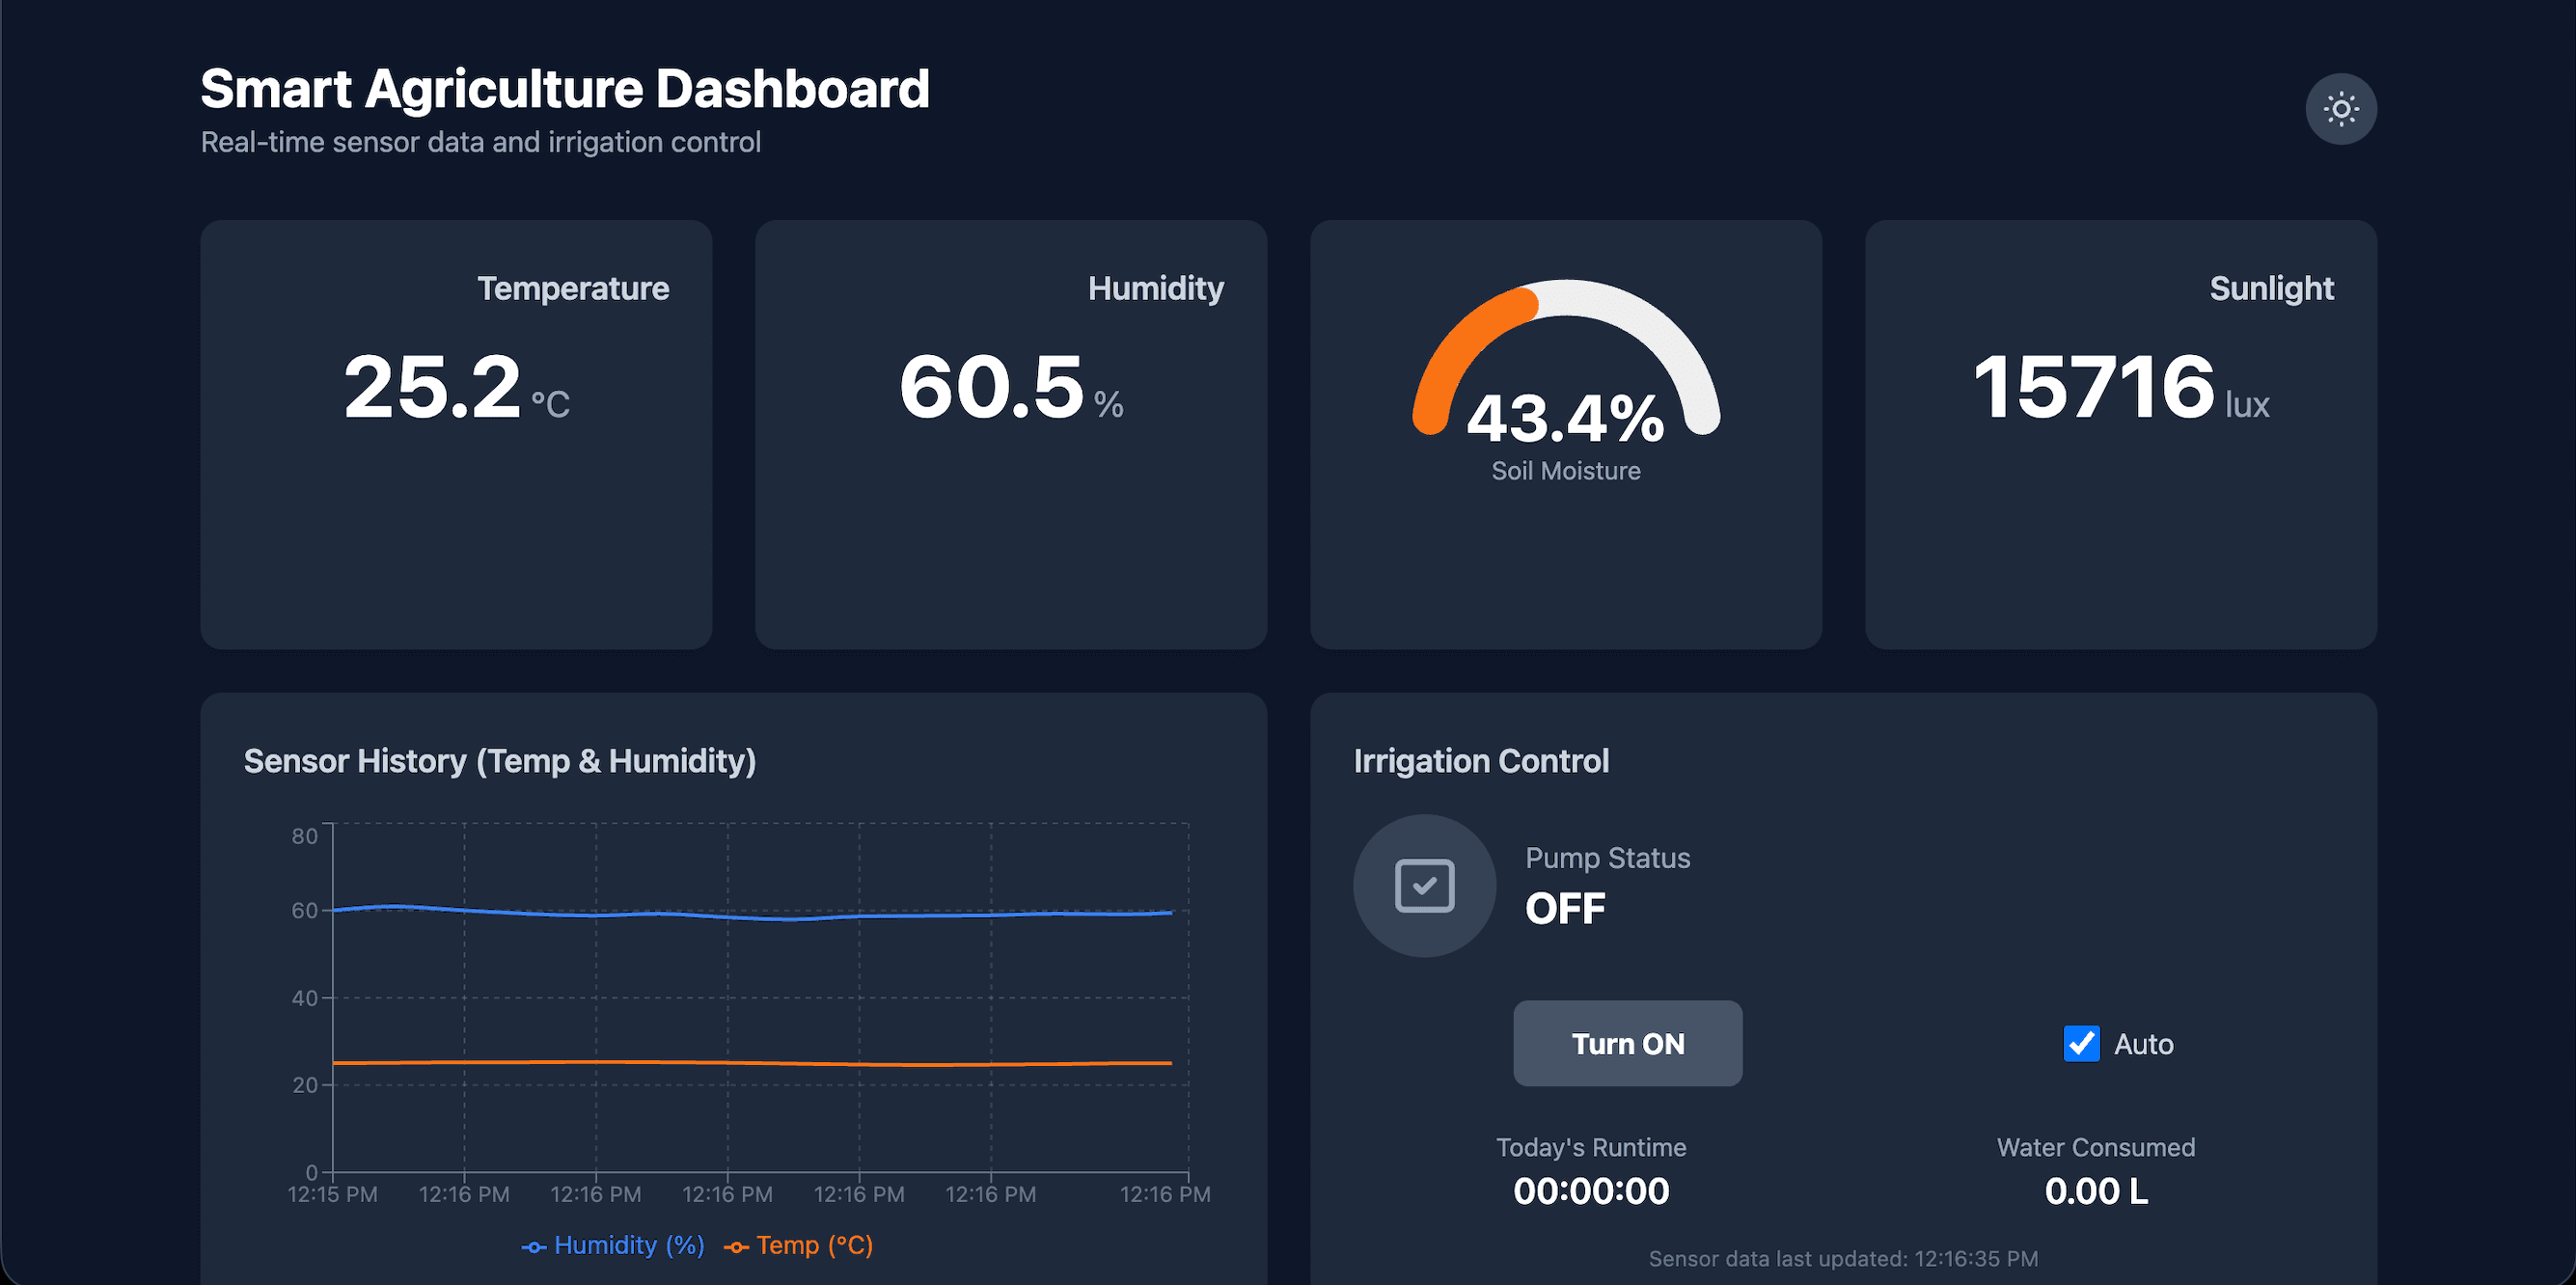Click the Sunlight 15716 lux reading
The image size is (2576, 1285).
point(2094,387)
